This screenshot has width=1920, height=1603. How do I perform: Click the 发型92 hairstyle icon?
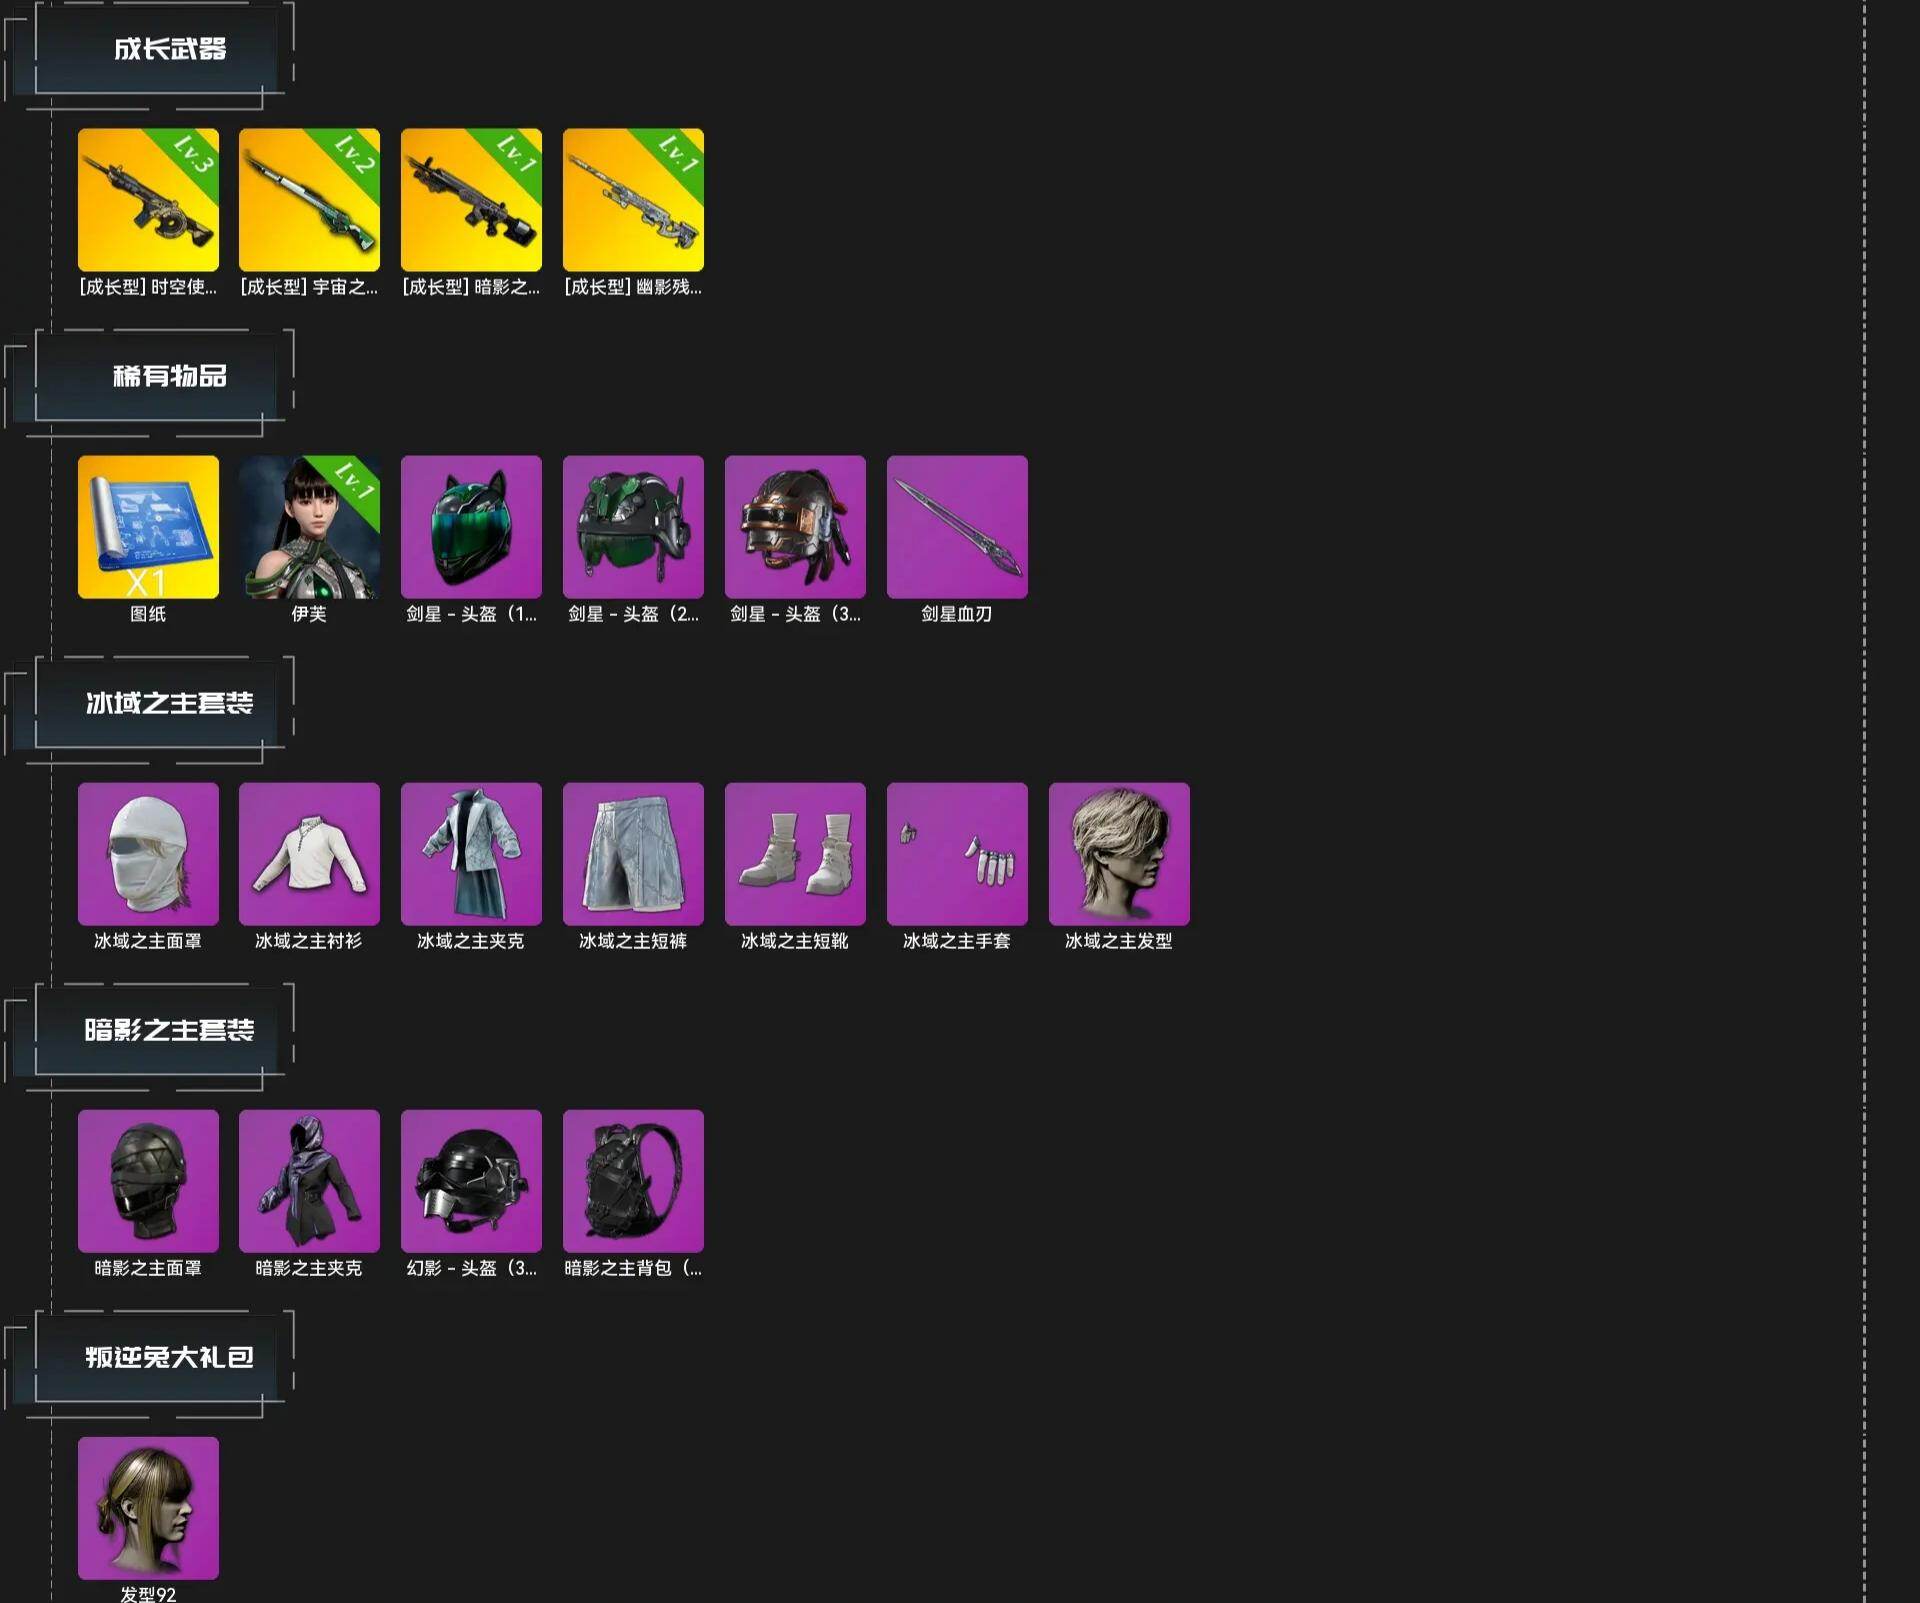148,1508
